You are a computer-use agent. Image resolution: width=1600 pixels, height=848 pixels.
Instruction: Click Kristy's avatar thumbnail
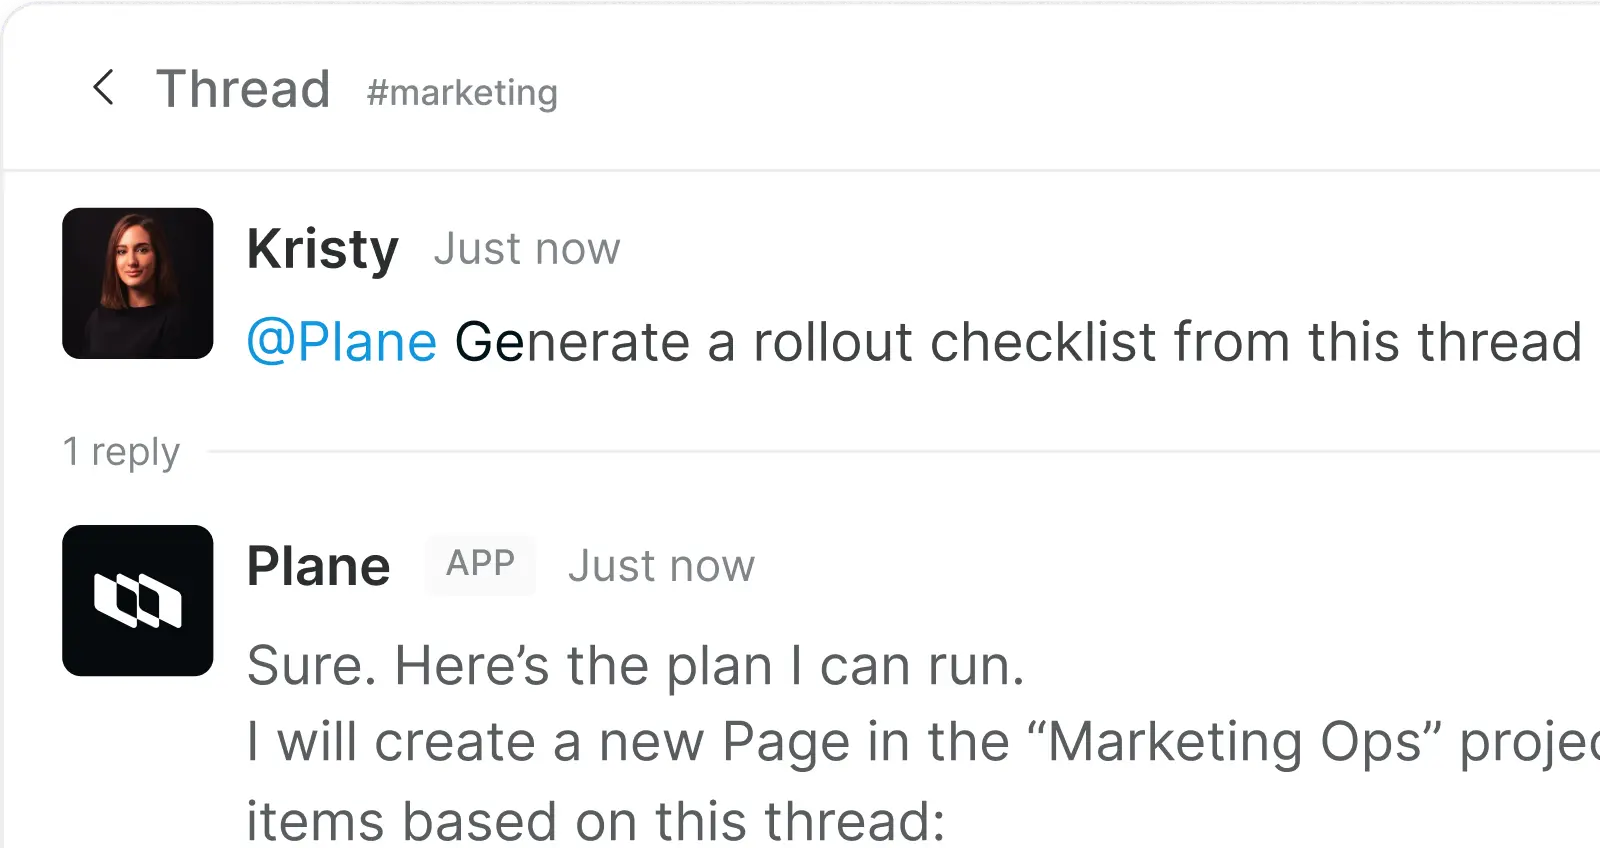137,283
